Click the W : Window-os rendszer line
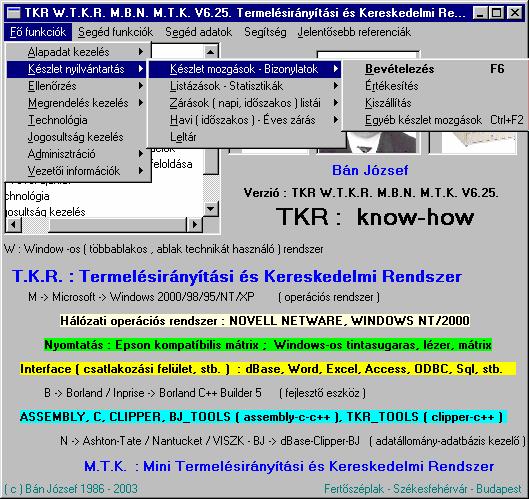 tap(164, 249)
